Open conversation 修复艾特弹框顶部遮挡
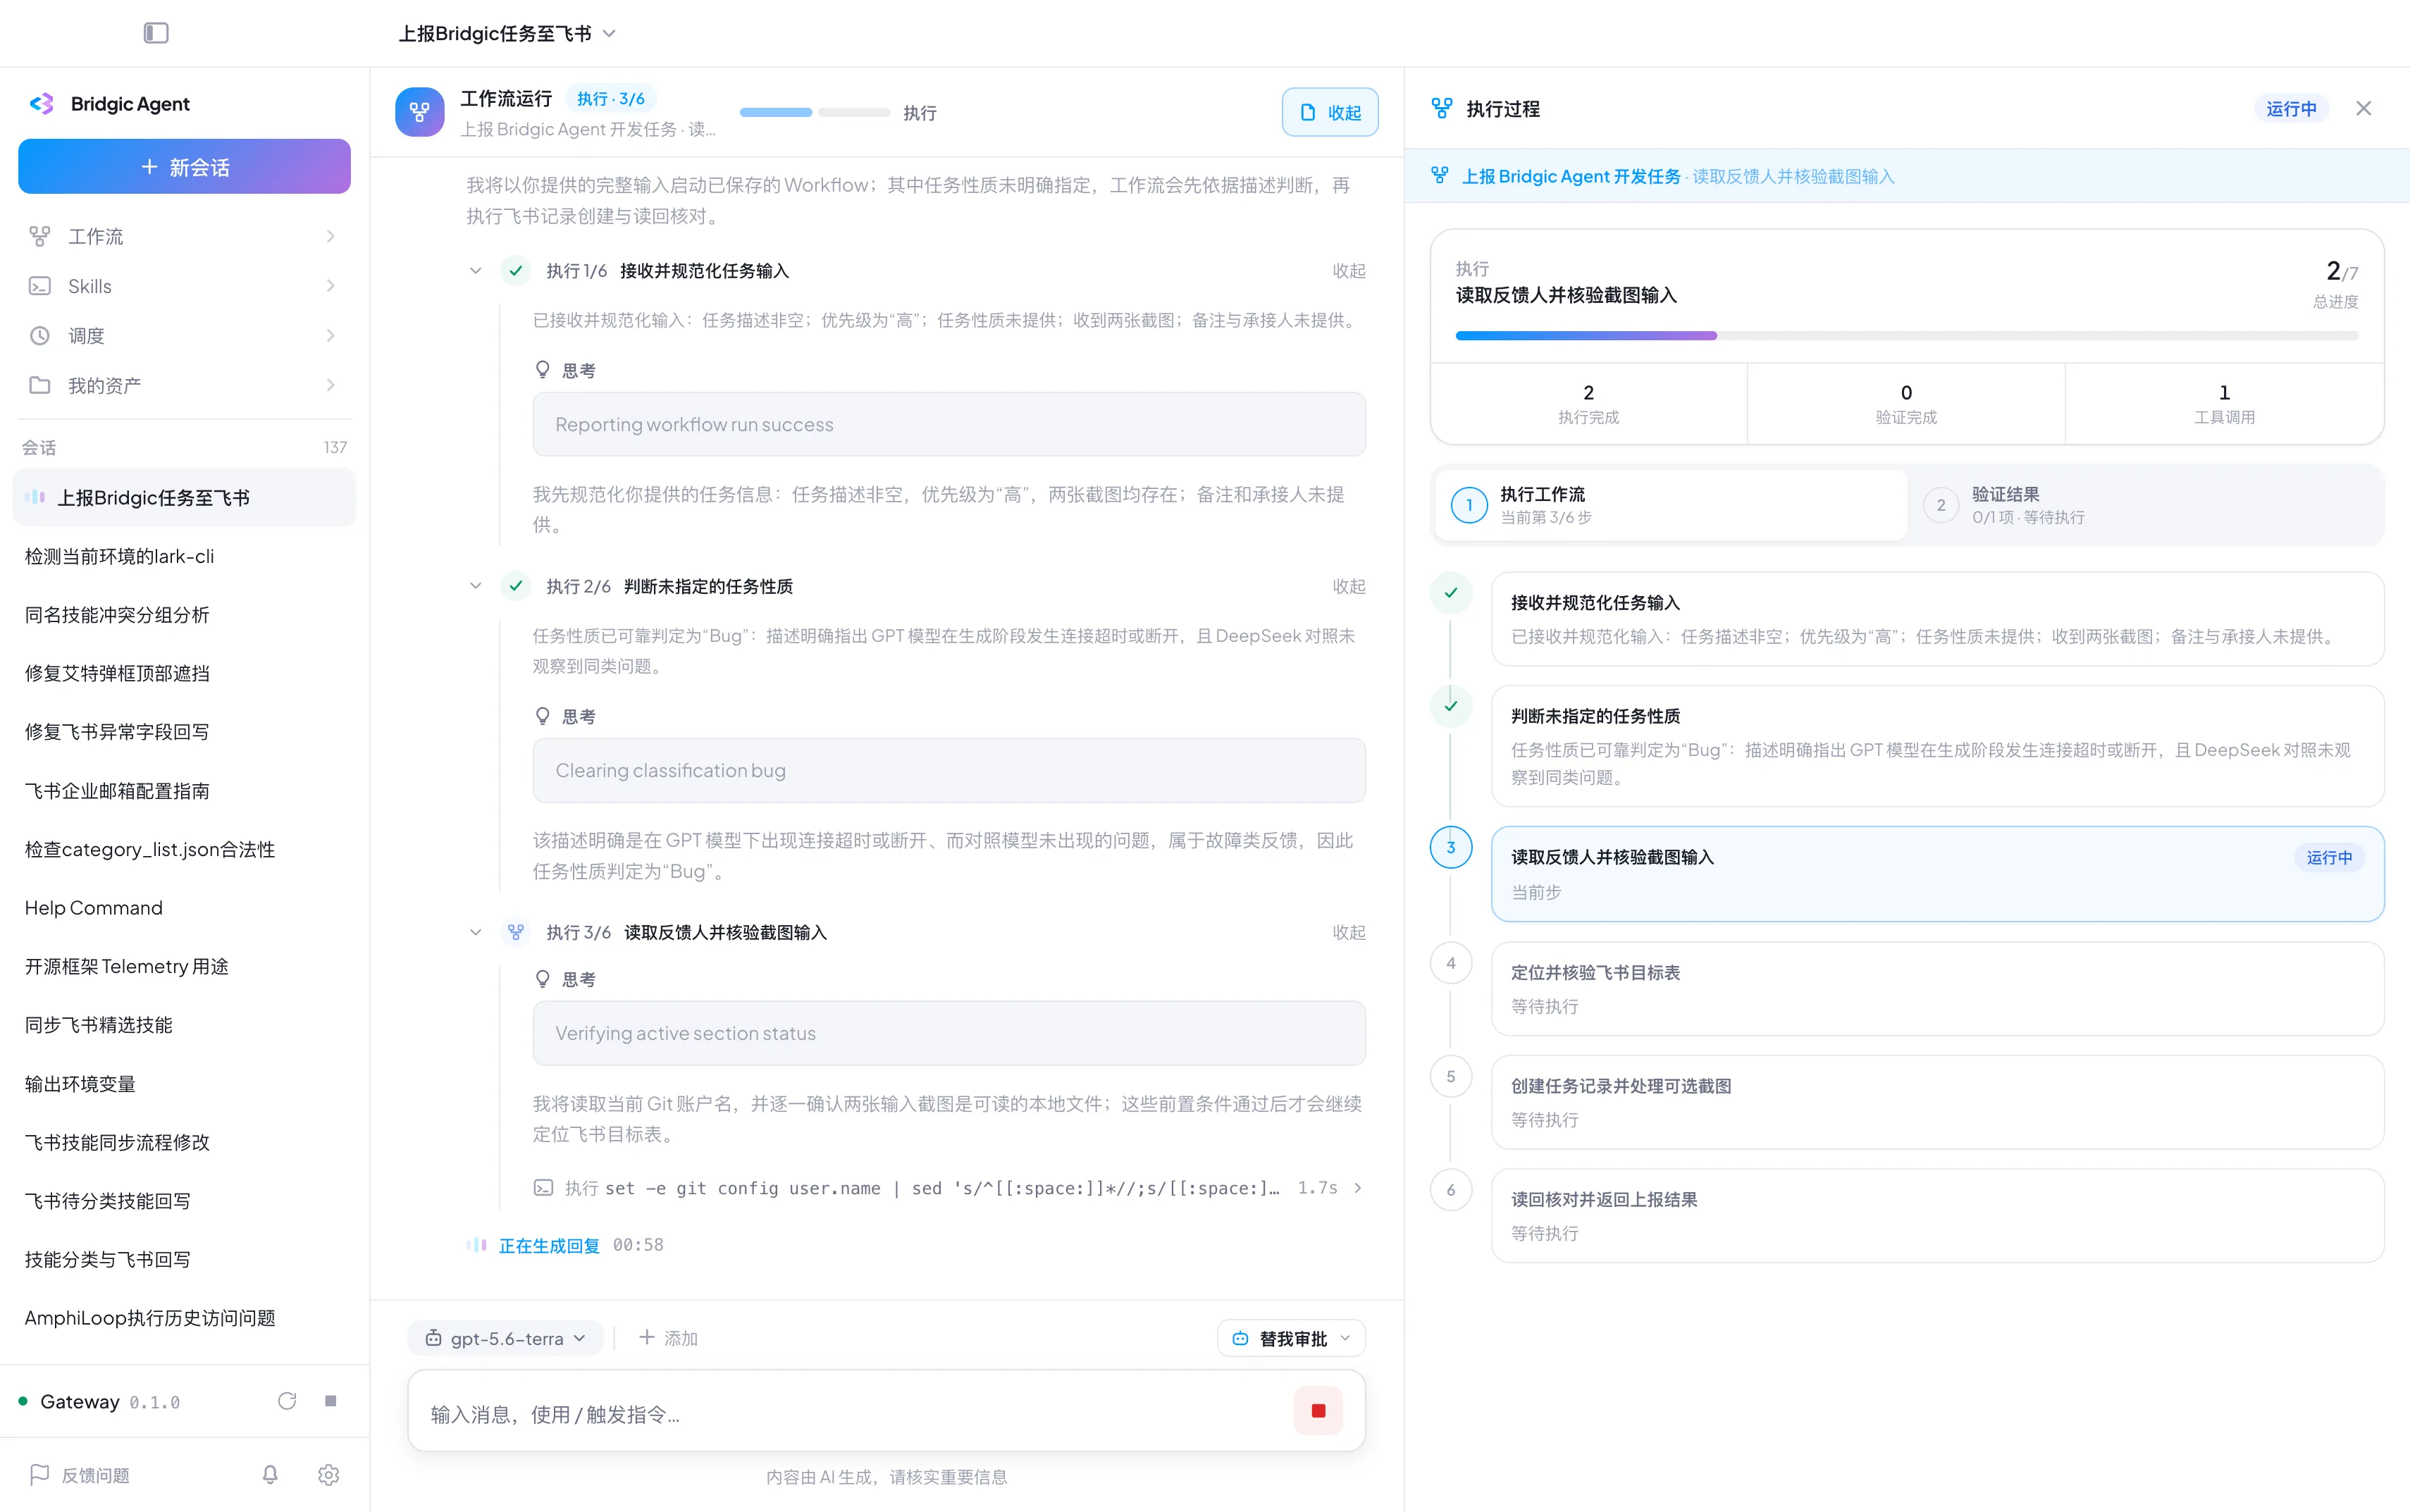Screen dimensions: 2410x1512 pyautogui.click(x=184, y=673)
